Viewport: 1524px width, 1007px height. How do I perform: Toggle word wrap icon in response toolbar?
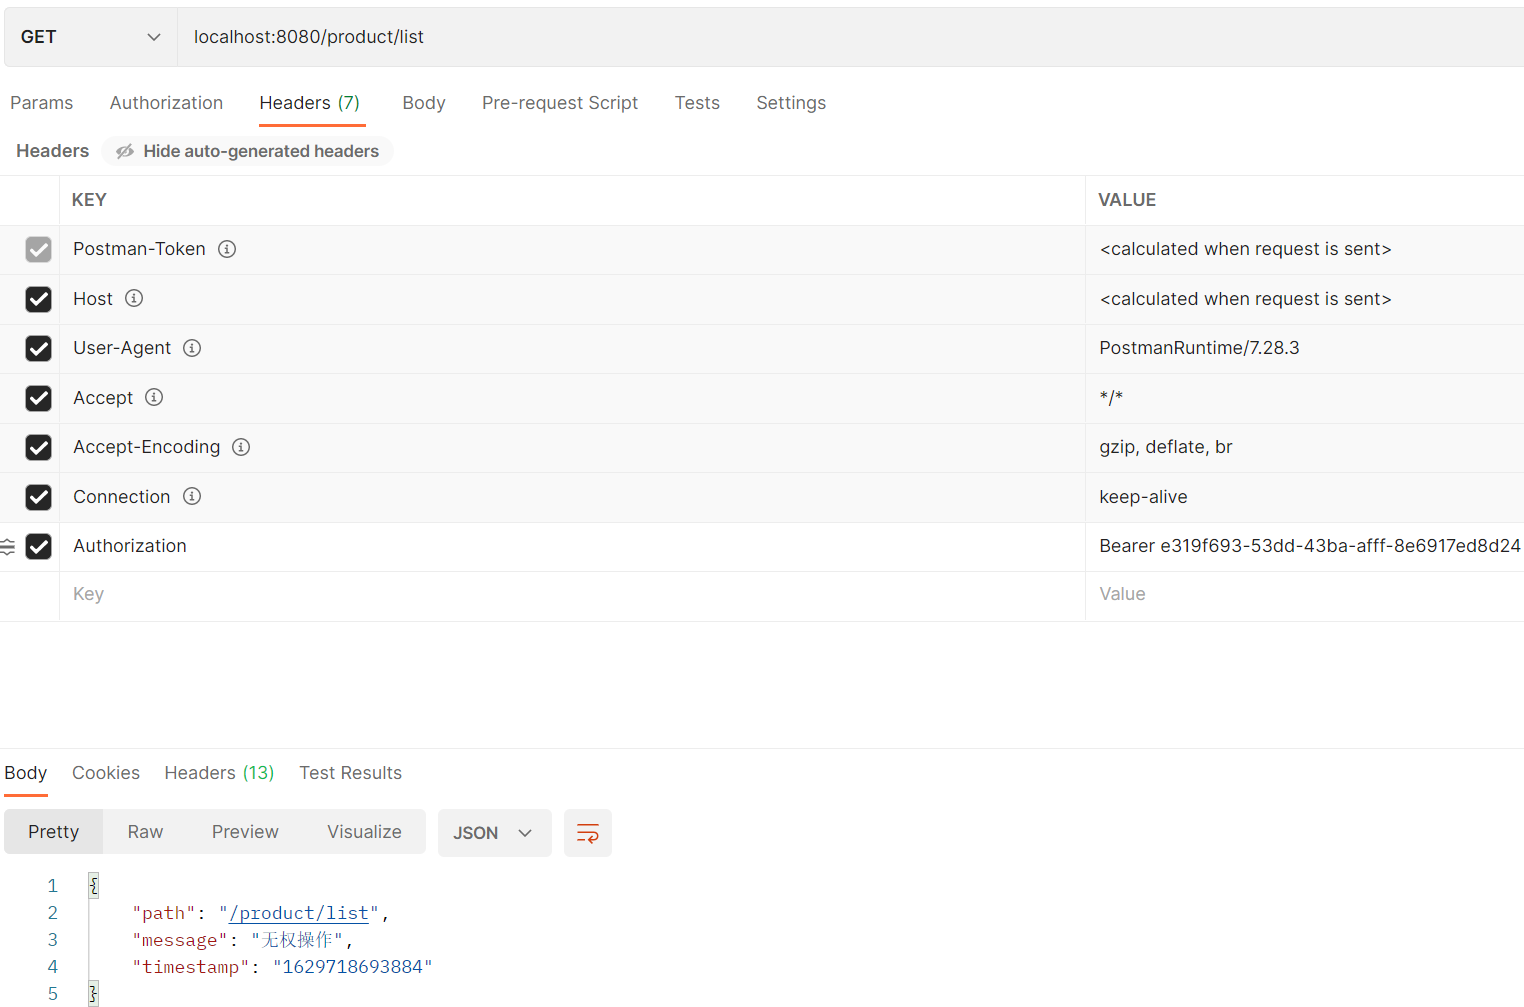587,833
